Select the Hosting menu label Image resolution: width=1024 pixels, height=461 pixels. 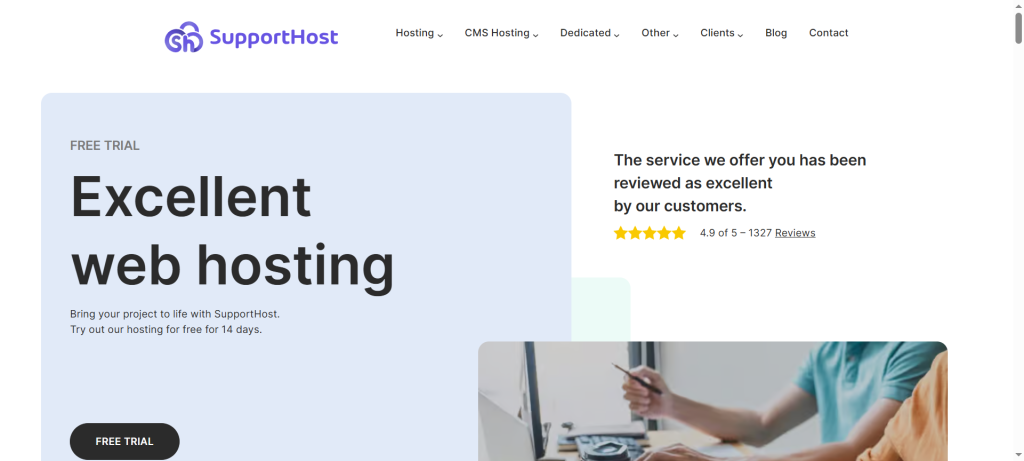pyautogui.click(x=415, y=33)
